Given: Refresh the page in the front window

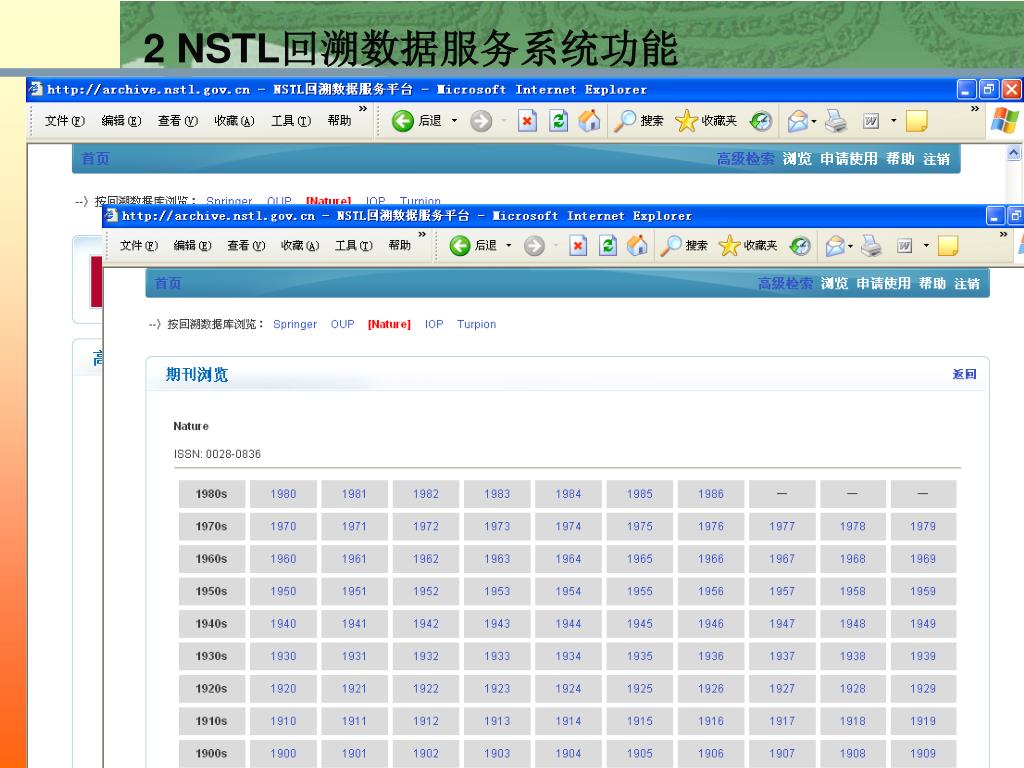Looking at the screenshot, I should pyautogui.click(x=608, y=246).
